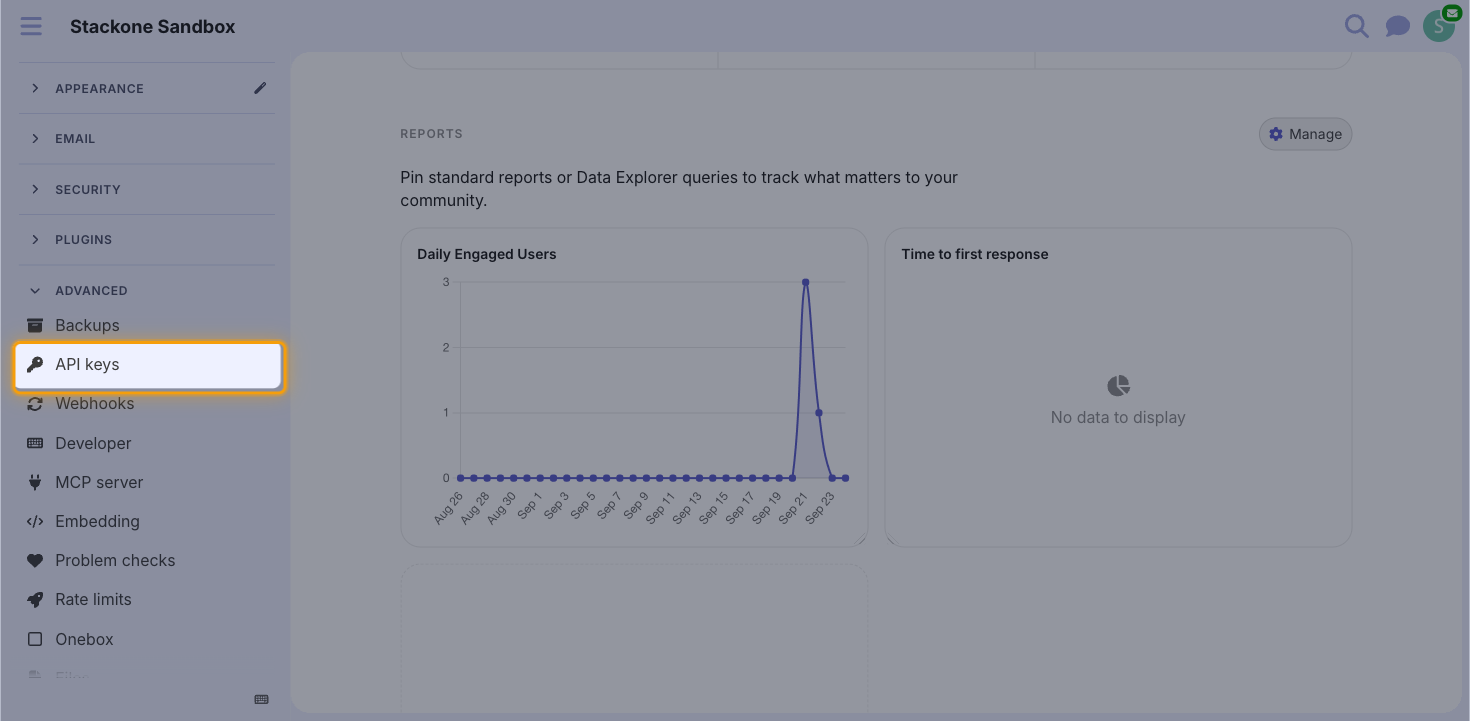Open Rate limits settings
Image resolution: width=1470 pixels, height=721 pixels.
[147, 600]
